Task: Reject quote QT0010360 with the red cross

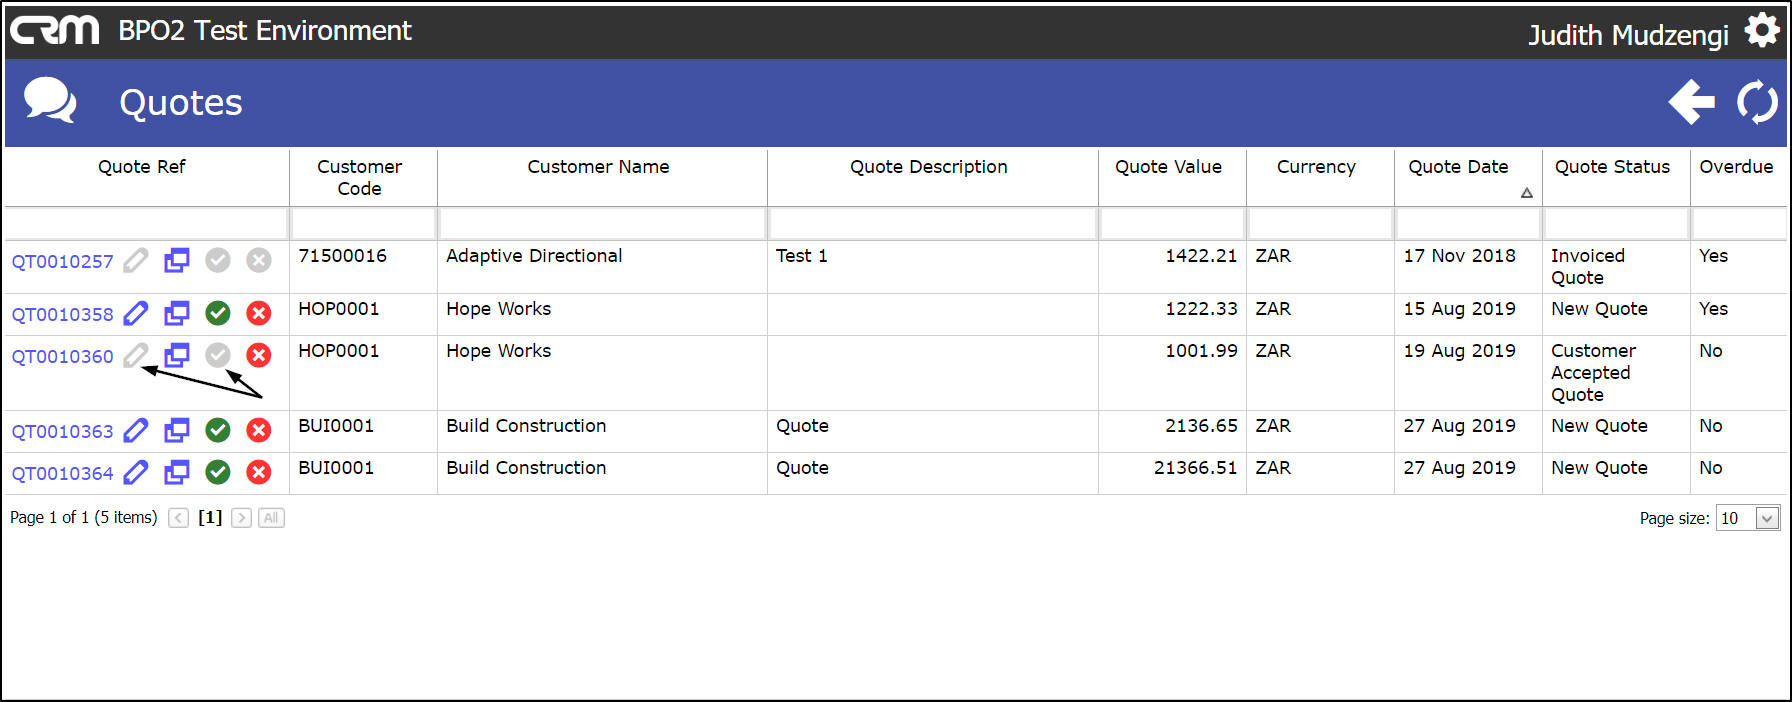Action: pos(259,355)
